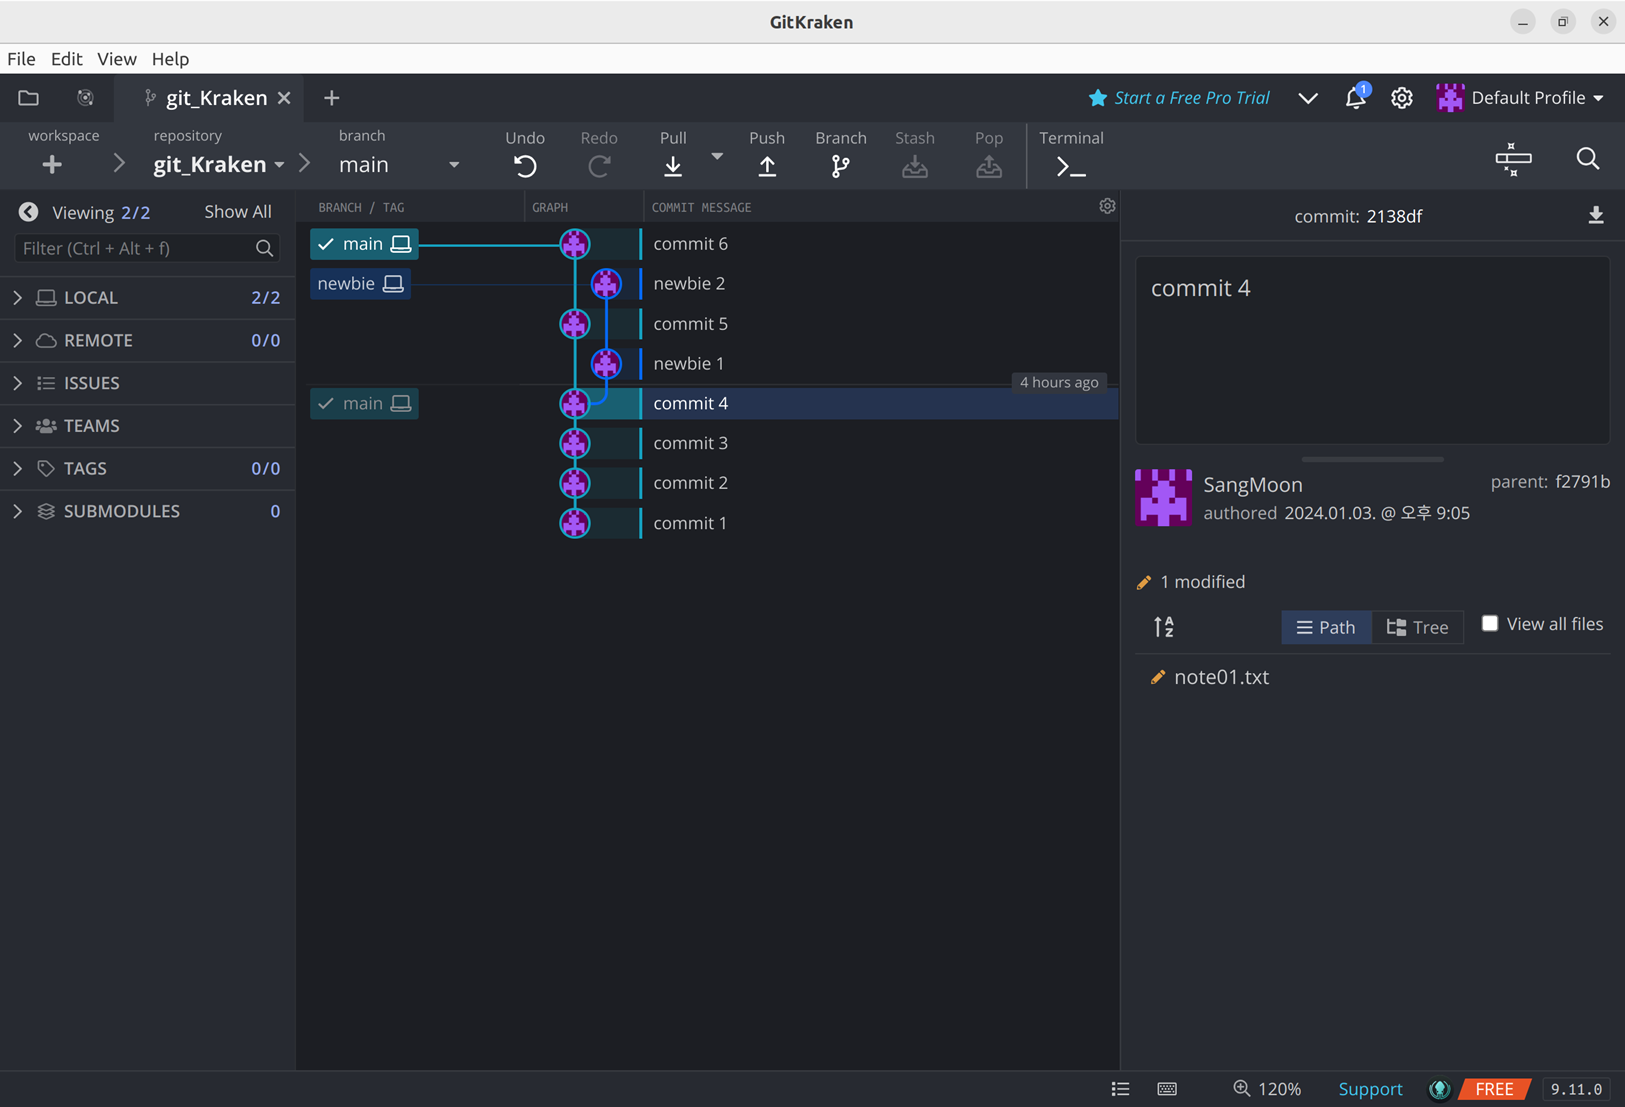Push commits with the Push icon

click(x=767, y=166)
